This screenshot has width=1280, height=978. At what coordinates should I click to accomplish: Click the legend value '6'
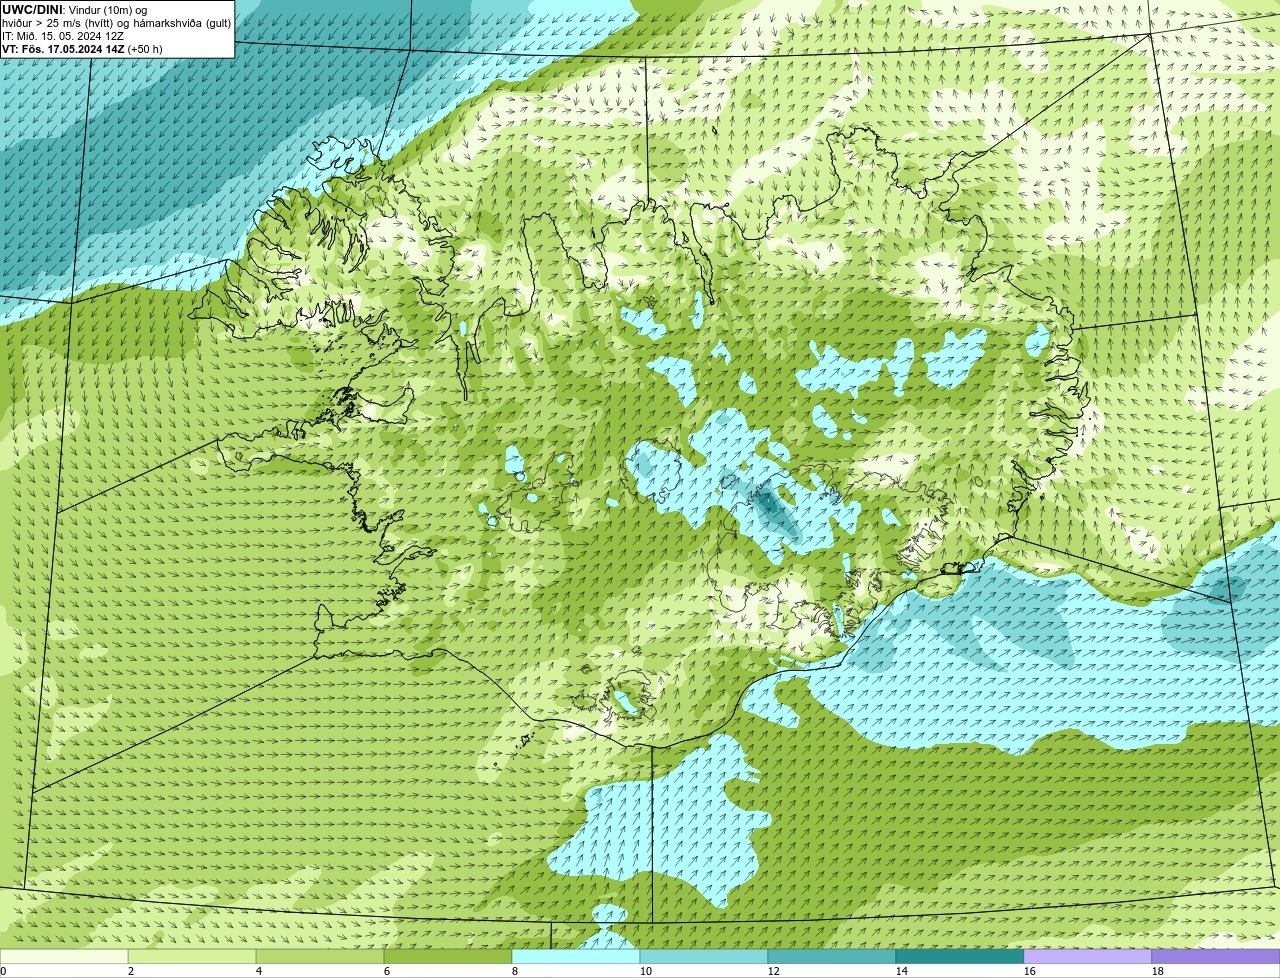tap(387, 971)
